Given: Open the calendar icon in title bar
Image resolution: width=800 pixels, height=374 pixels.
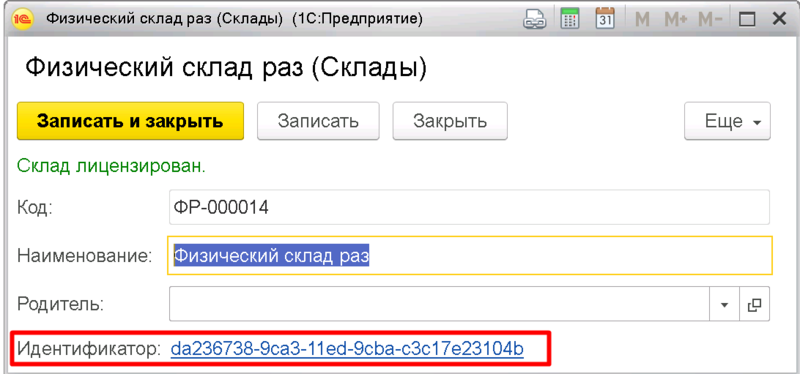Looking at the screenshot, I should coord(605,19).
